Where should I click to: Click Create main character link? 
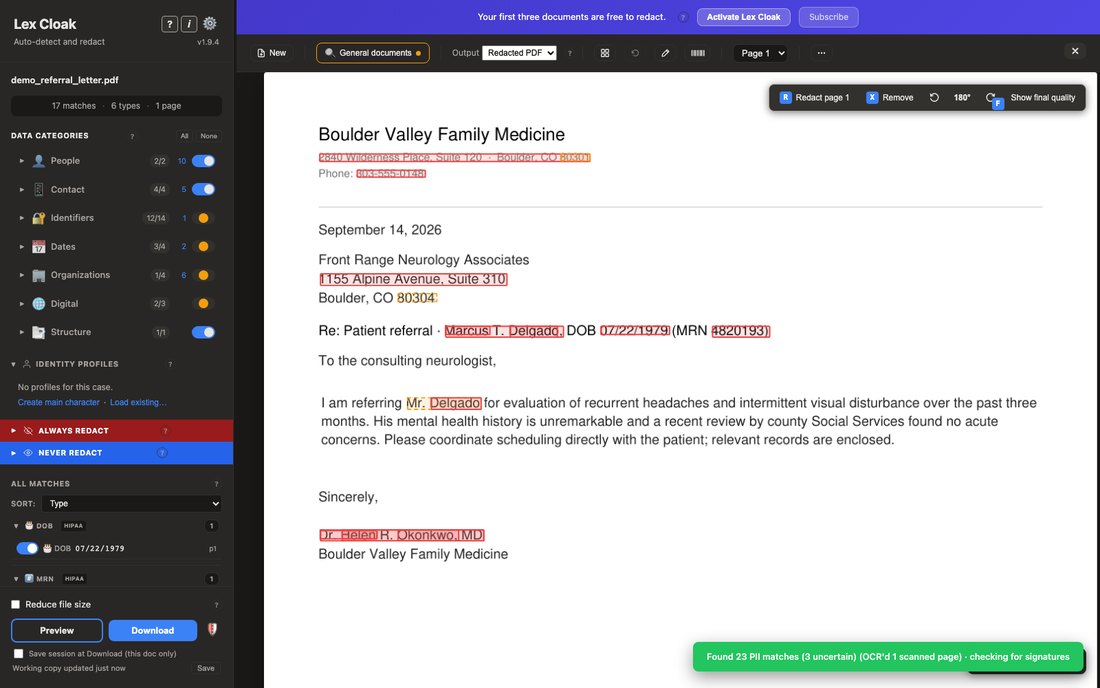58,403
